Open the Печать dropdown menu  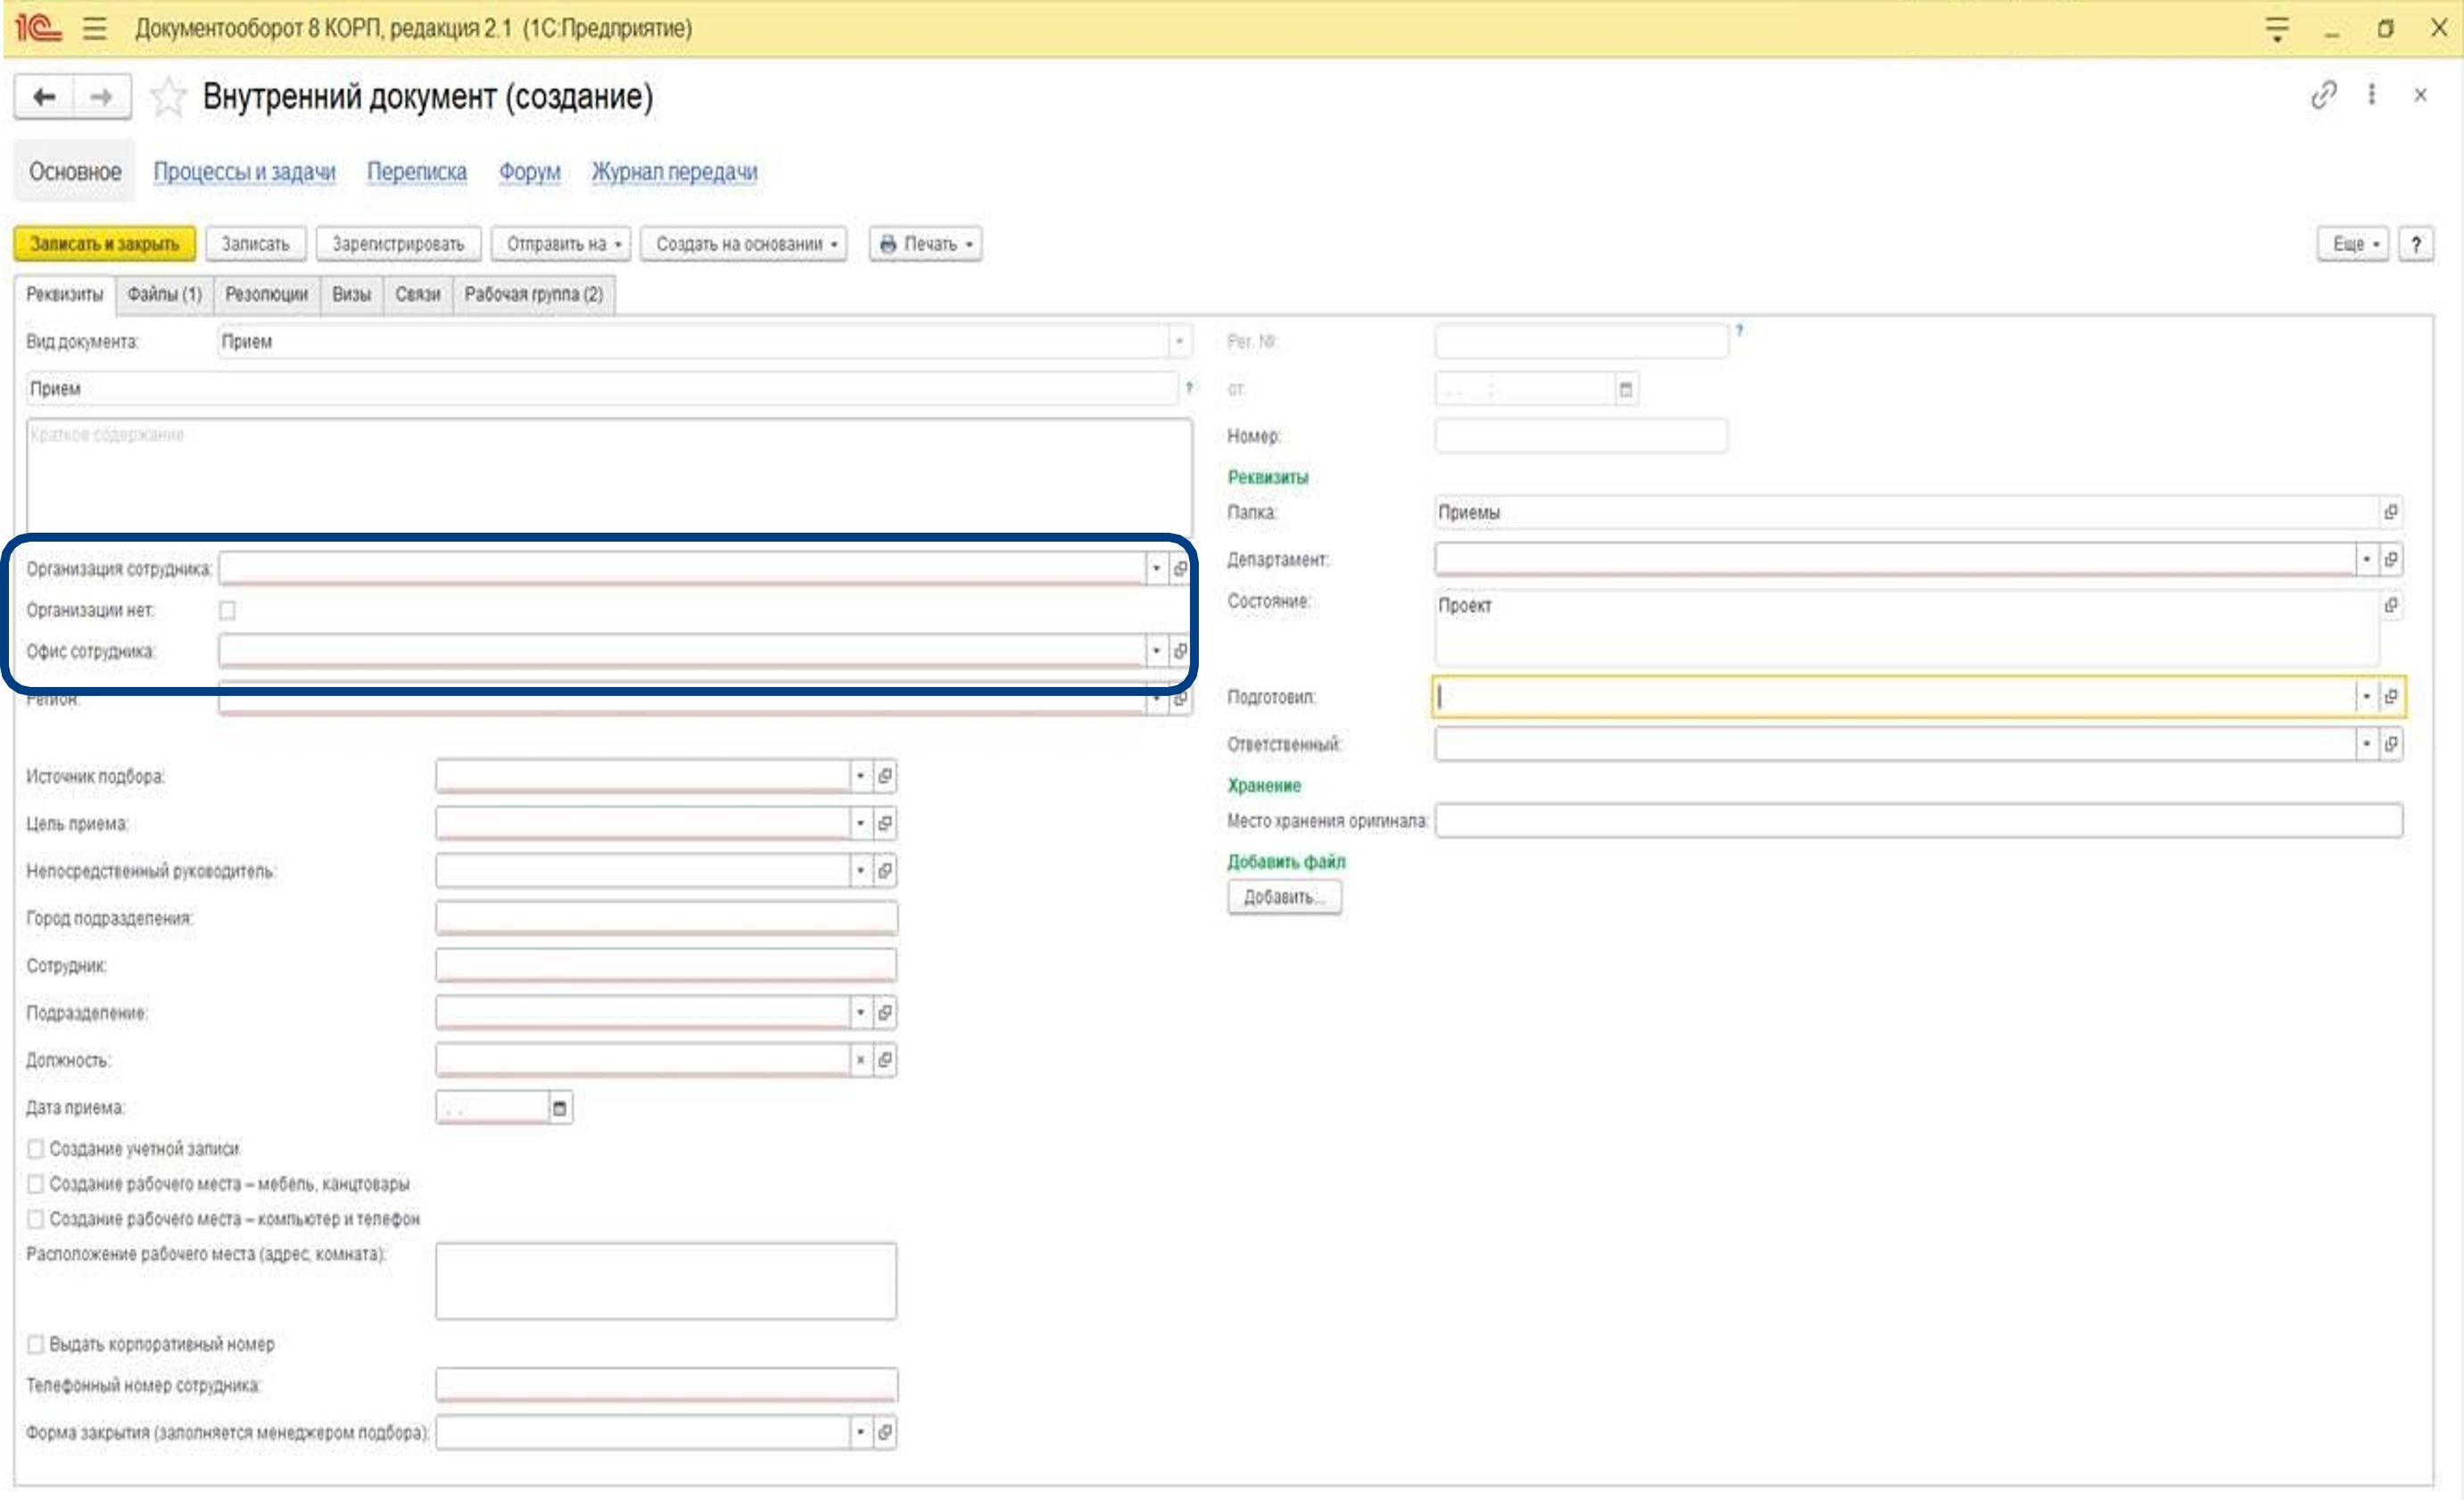point(925,244)
